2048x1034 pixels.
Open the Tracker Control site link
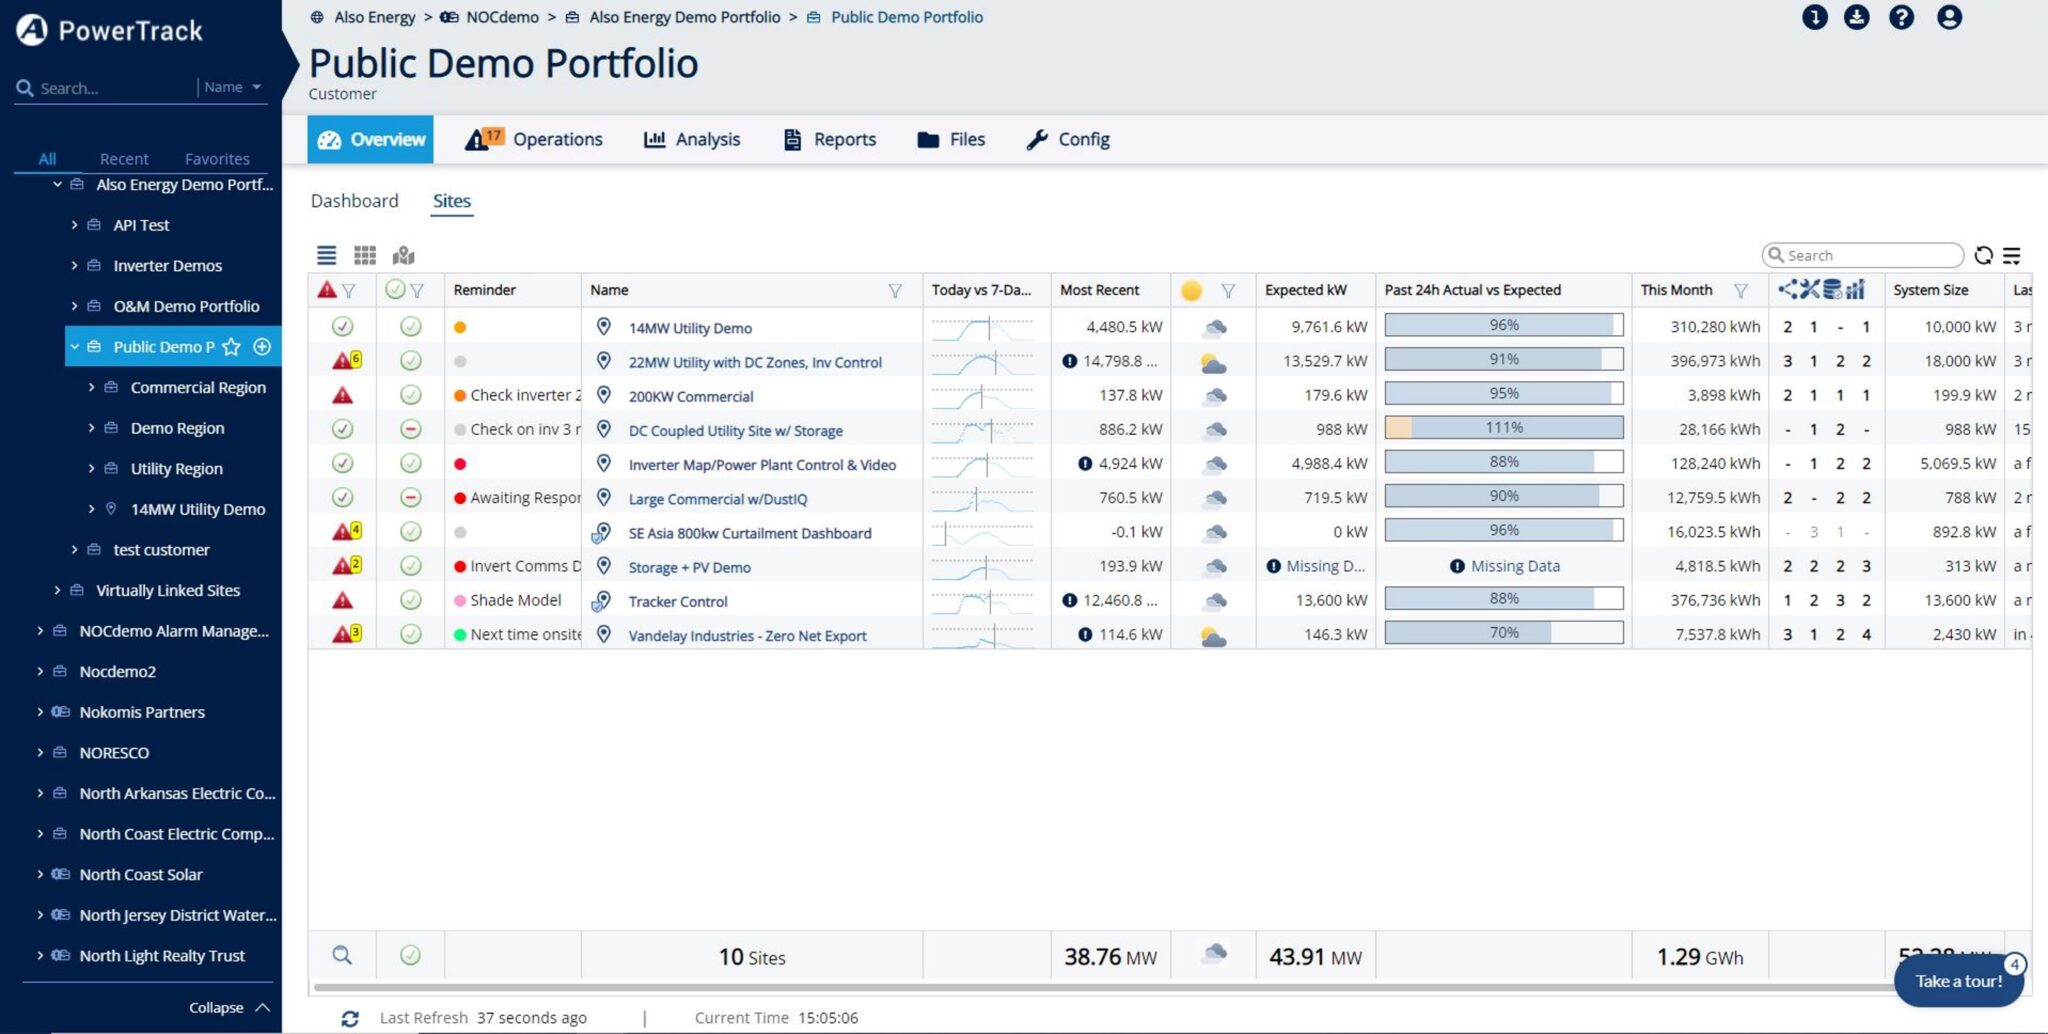pyautogui.click(x=677, y=602)
